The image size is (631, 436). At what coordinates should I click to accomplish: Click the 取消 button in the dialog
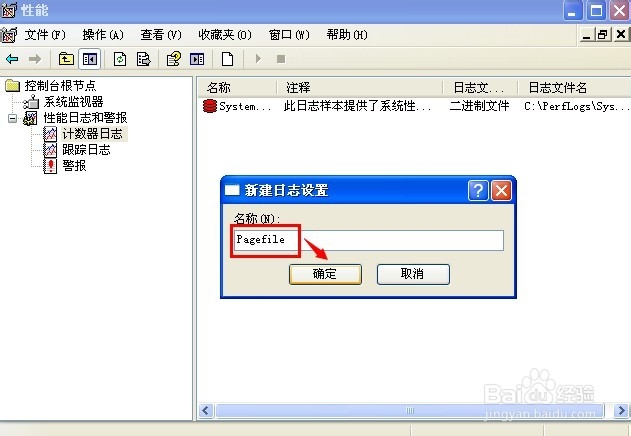413,274
